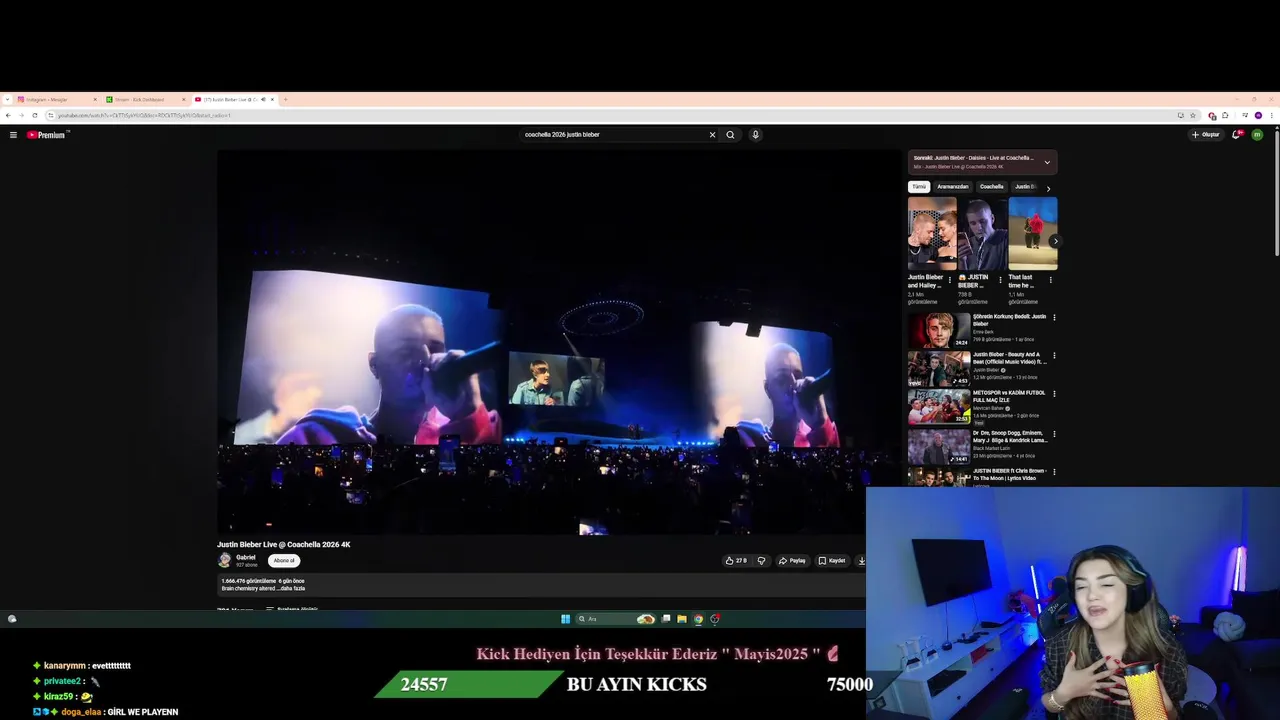Open Justin Bieber and Hailey Short thumbnail
The image size is (1280, 720).
(x=932, y=234)
